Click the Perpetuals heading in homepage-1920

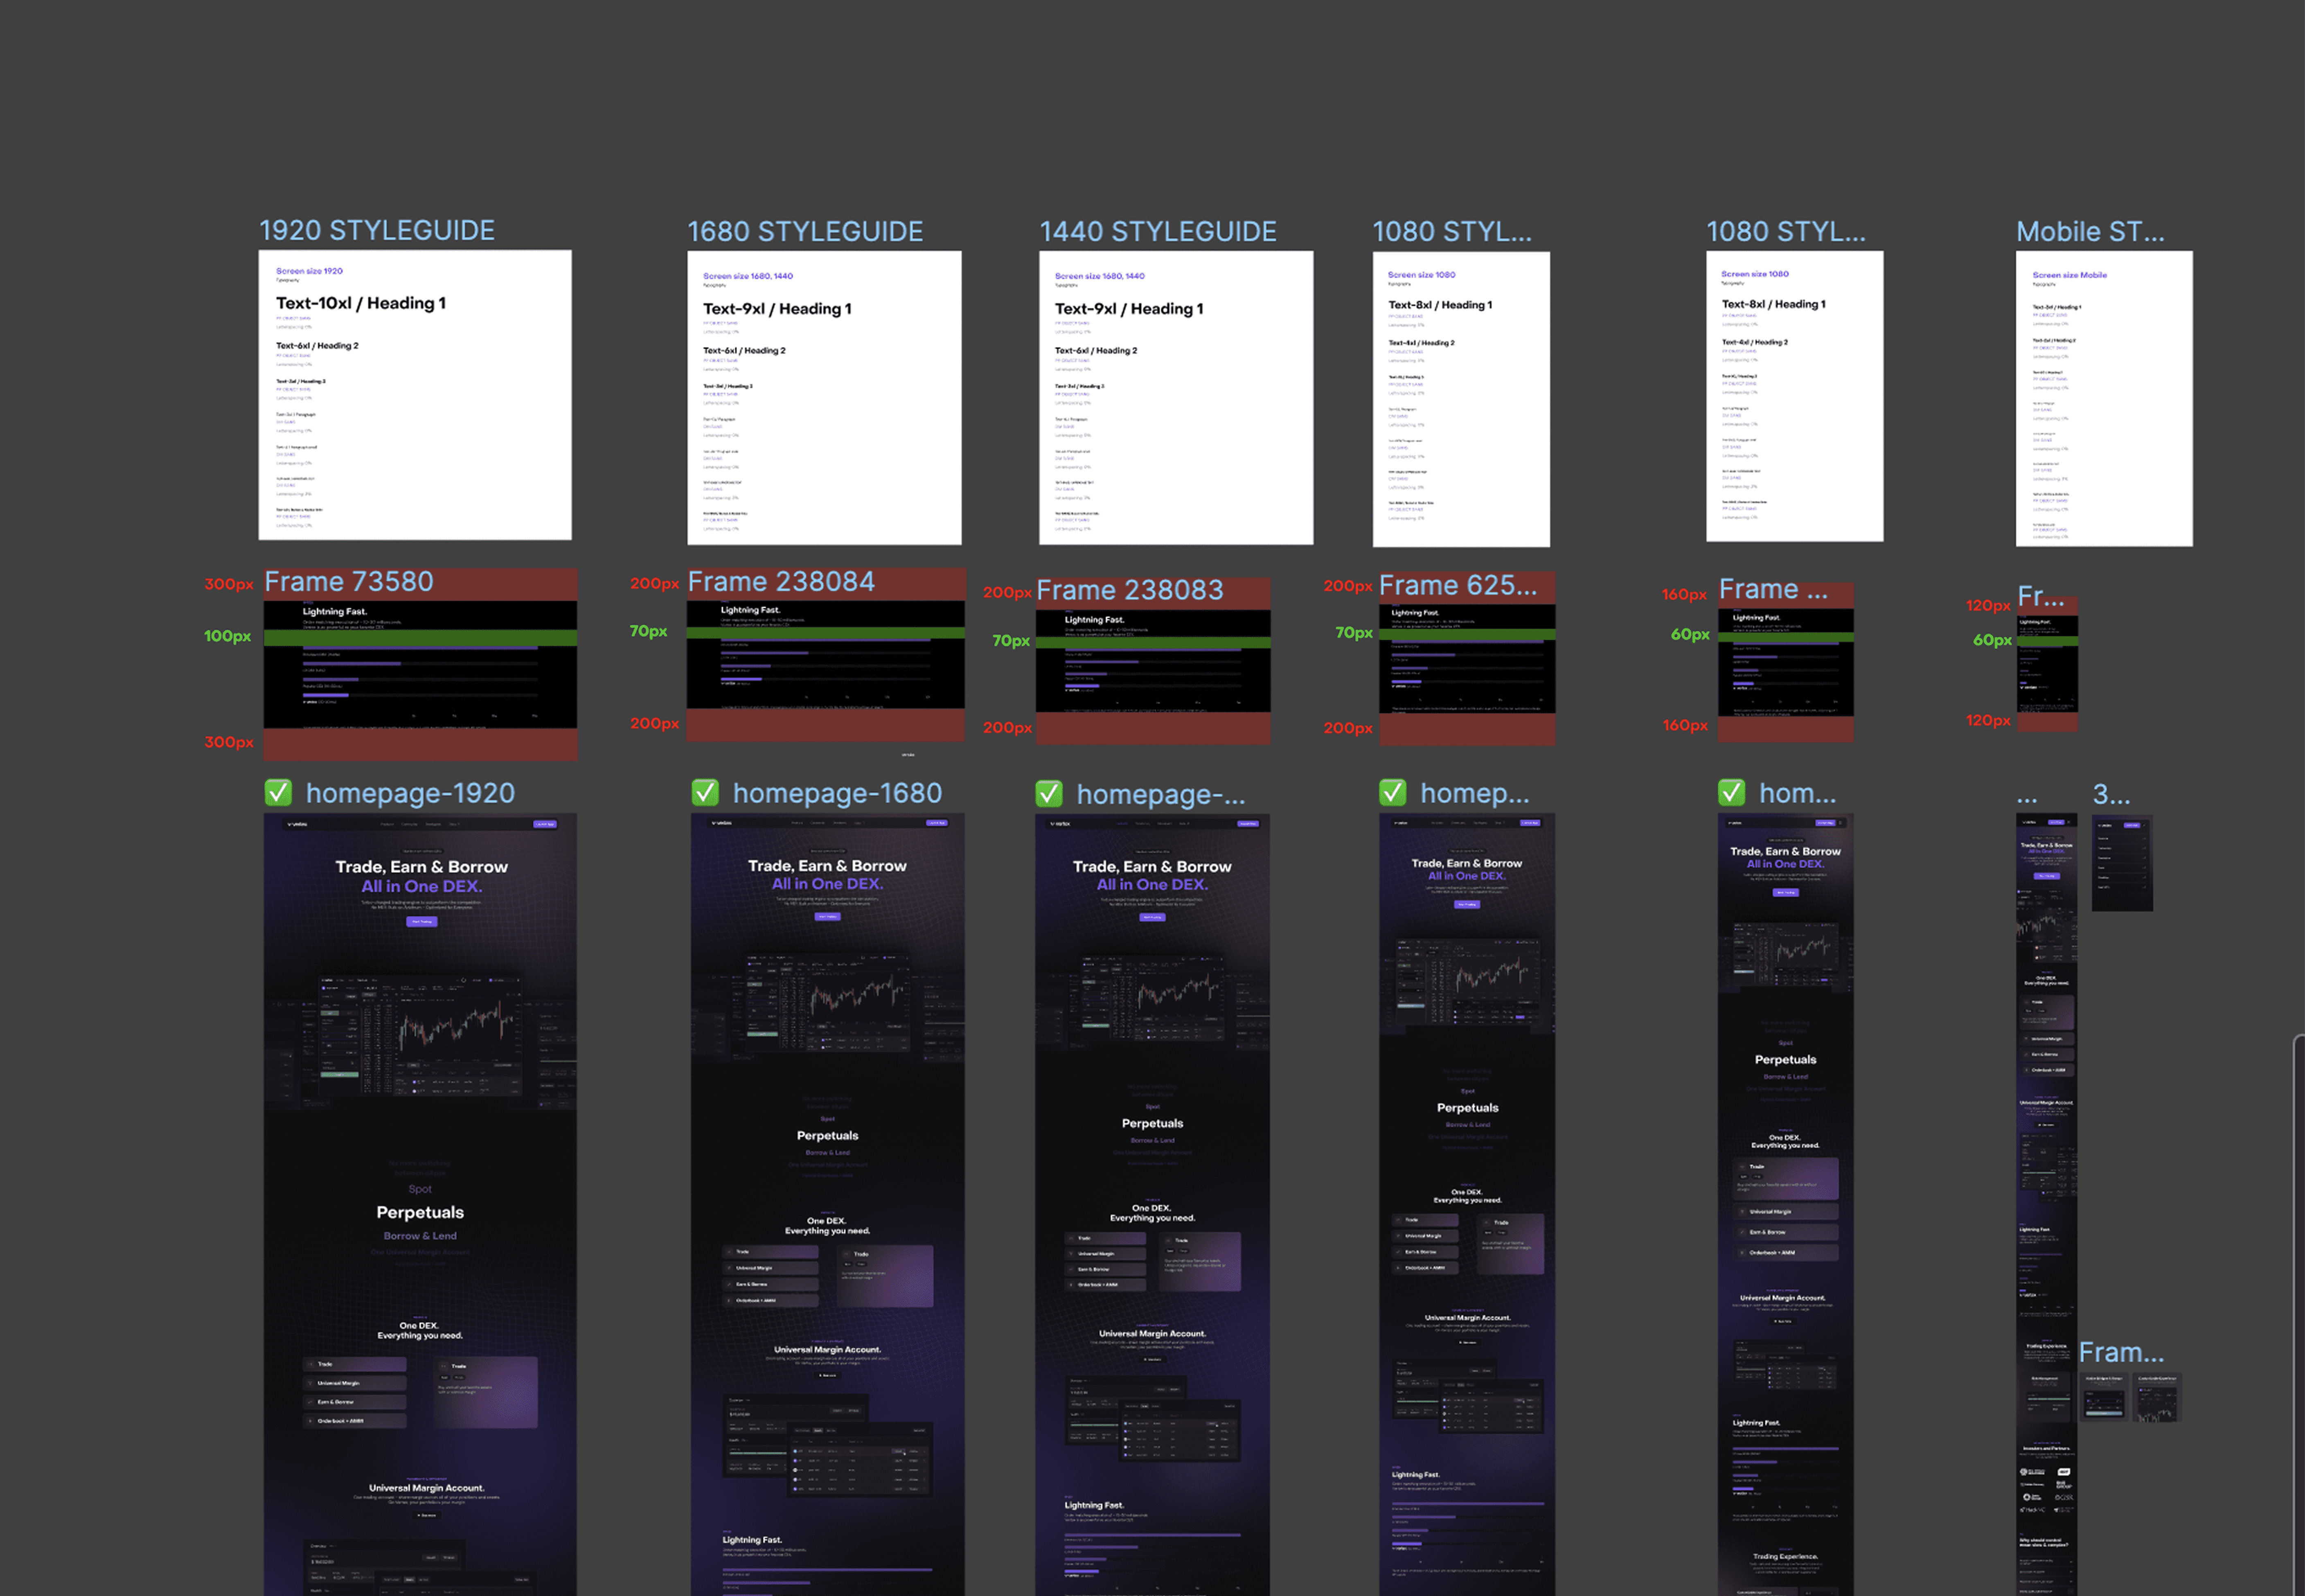[x=419, y=1212]
